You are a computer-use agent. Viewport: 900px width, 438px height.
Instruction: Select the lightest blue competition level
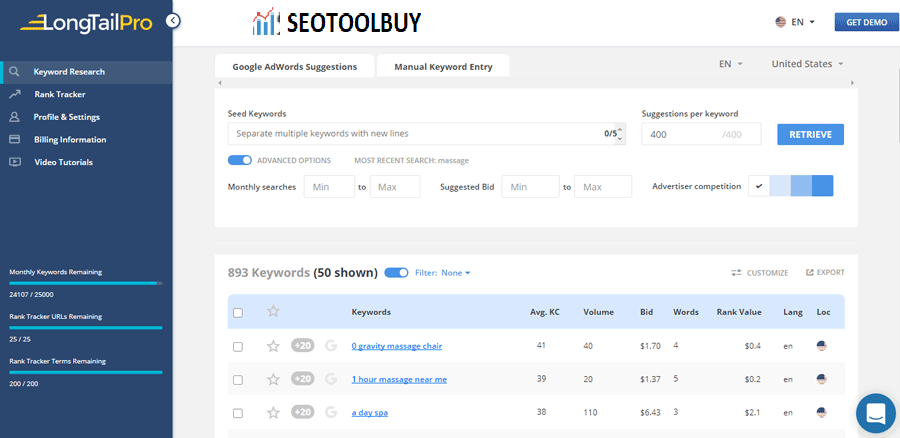[x=780, y=186]
